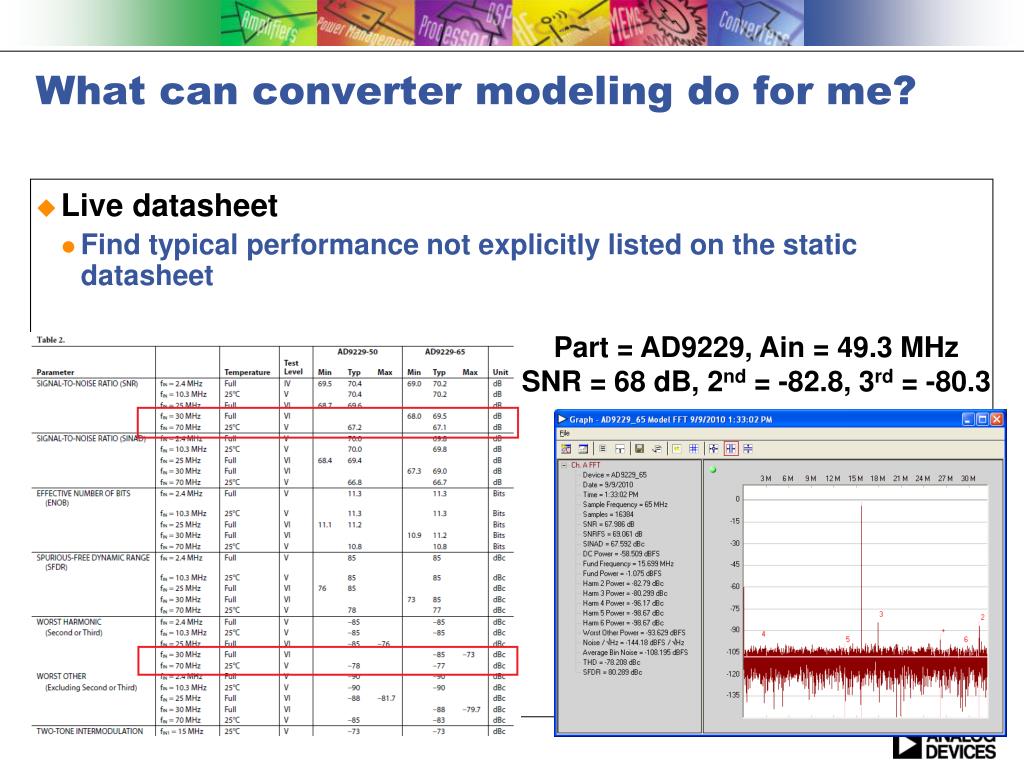The height and width of the screenshot is (768, 1024).
Task: Click 'EFFECTIVE NUMBER OF BITS' parameter text
Action: (83, 493)
